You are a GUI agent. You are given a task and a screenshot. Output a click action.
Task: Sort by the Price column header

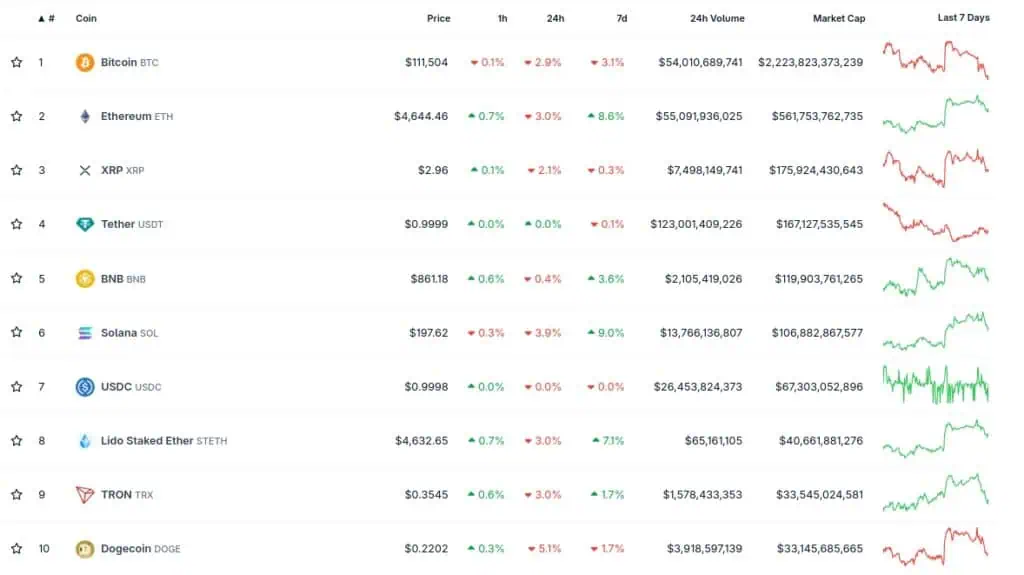[438, 18]
